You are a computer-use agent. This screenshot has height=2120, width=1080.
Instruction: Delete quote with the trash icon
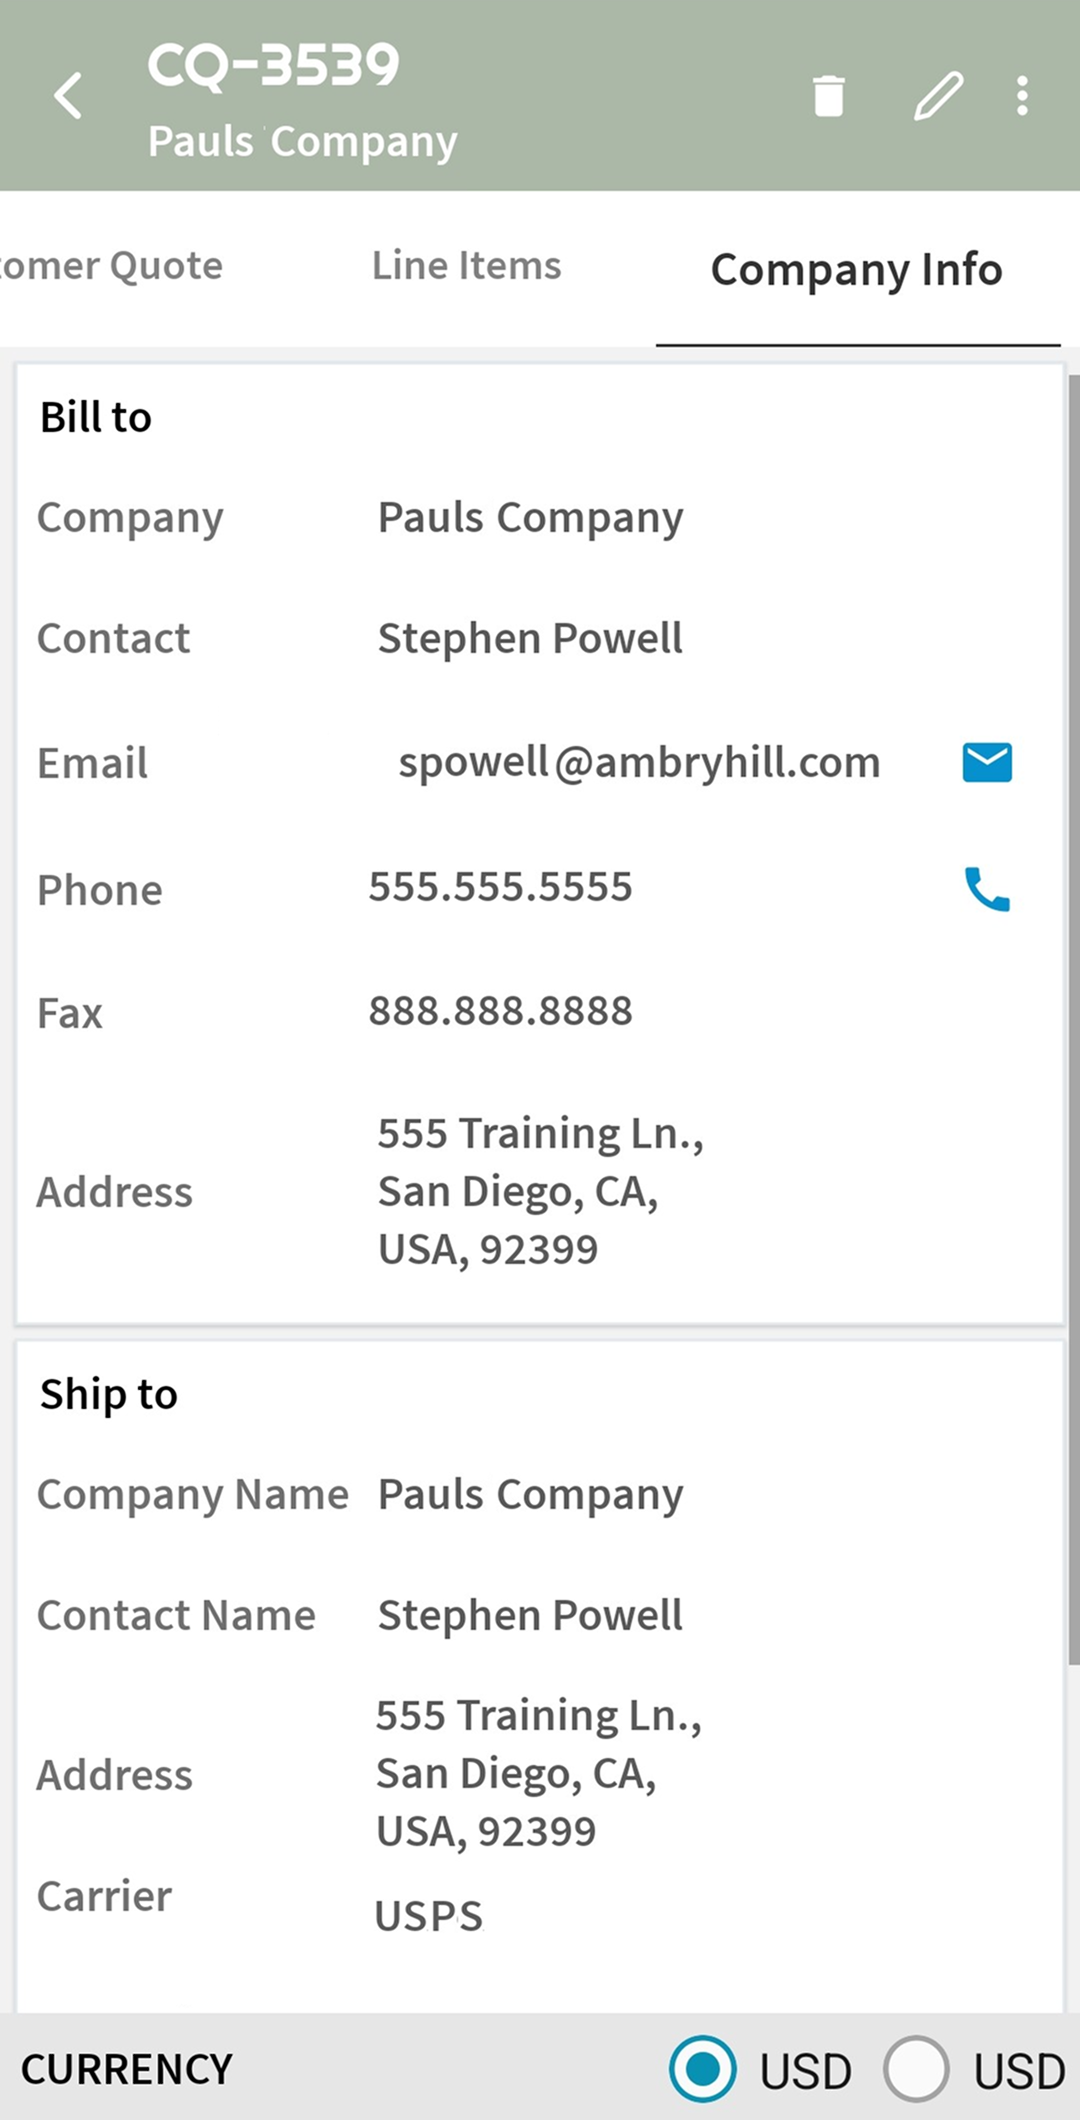[828, 96]
